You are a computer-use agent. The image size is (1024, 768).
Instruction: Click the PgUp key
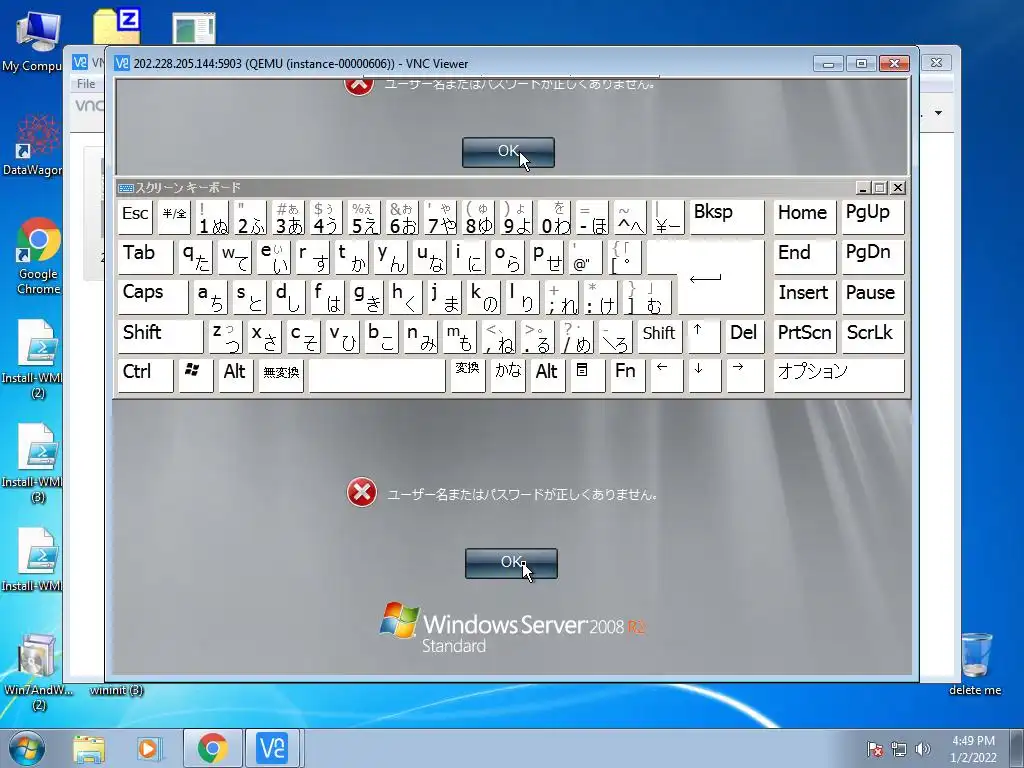[872, 217]
